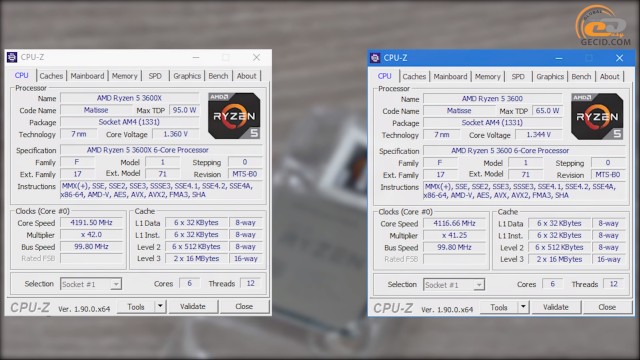
Task: Expand the Socket #1 selection dropdown in left window
Action: [116, 284]
